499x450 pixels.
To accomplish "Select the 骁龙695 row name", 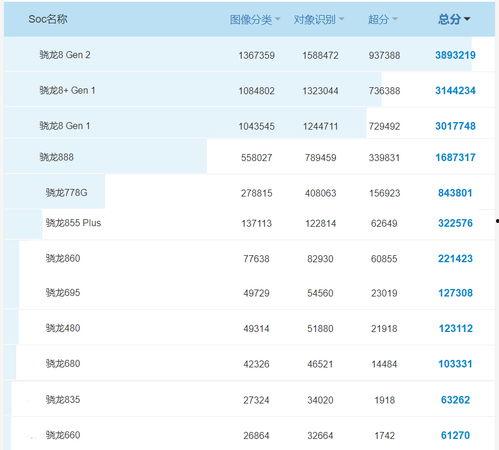I will (x=63, y=292).
